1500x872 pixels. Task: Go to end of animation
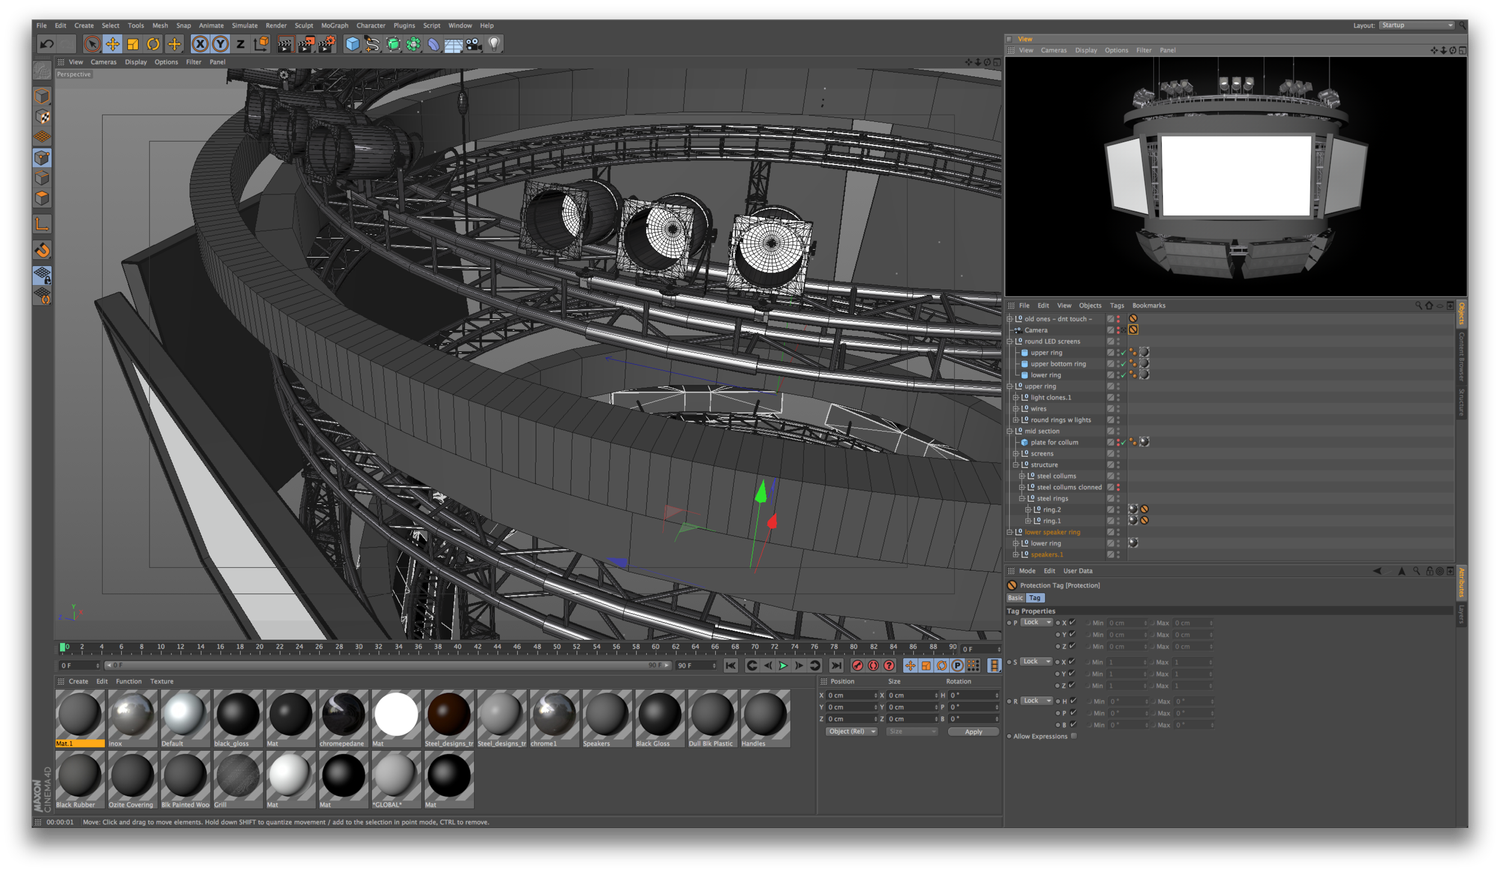click(836, 665)
